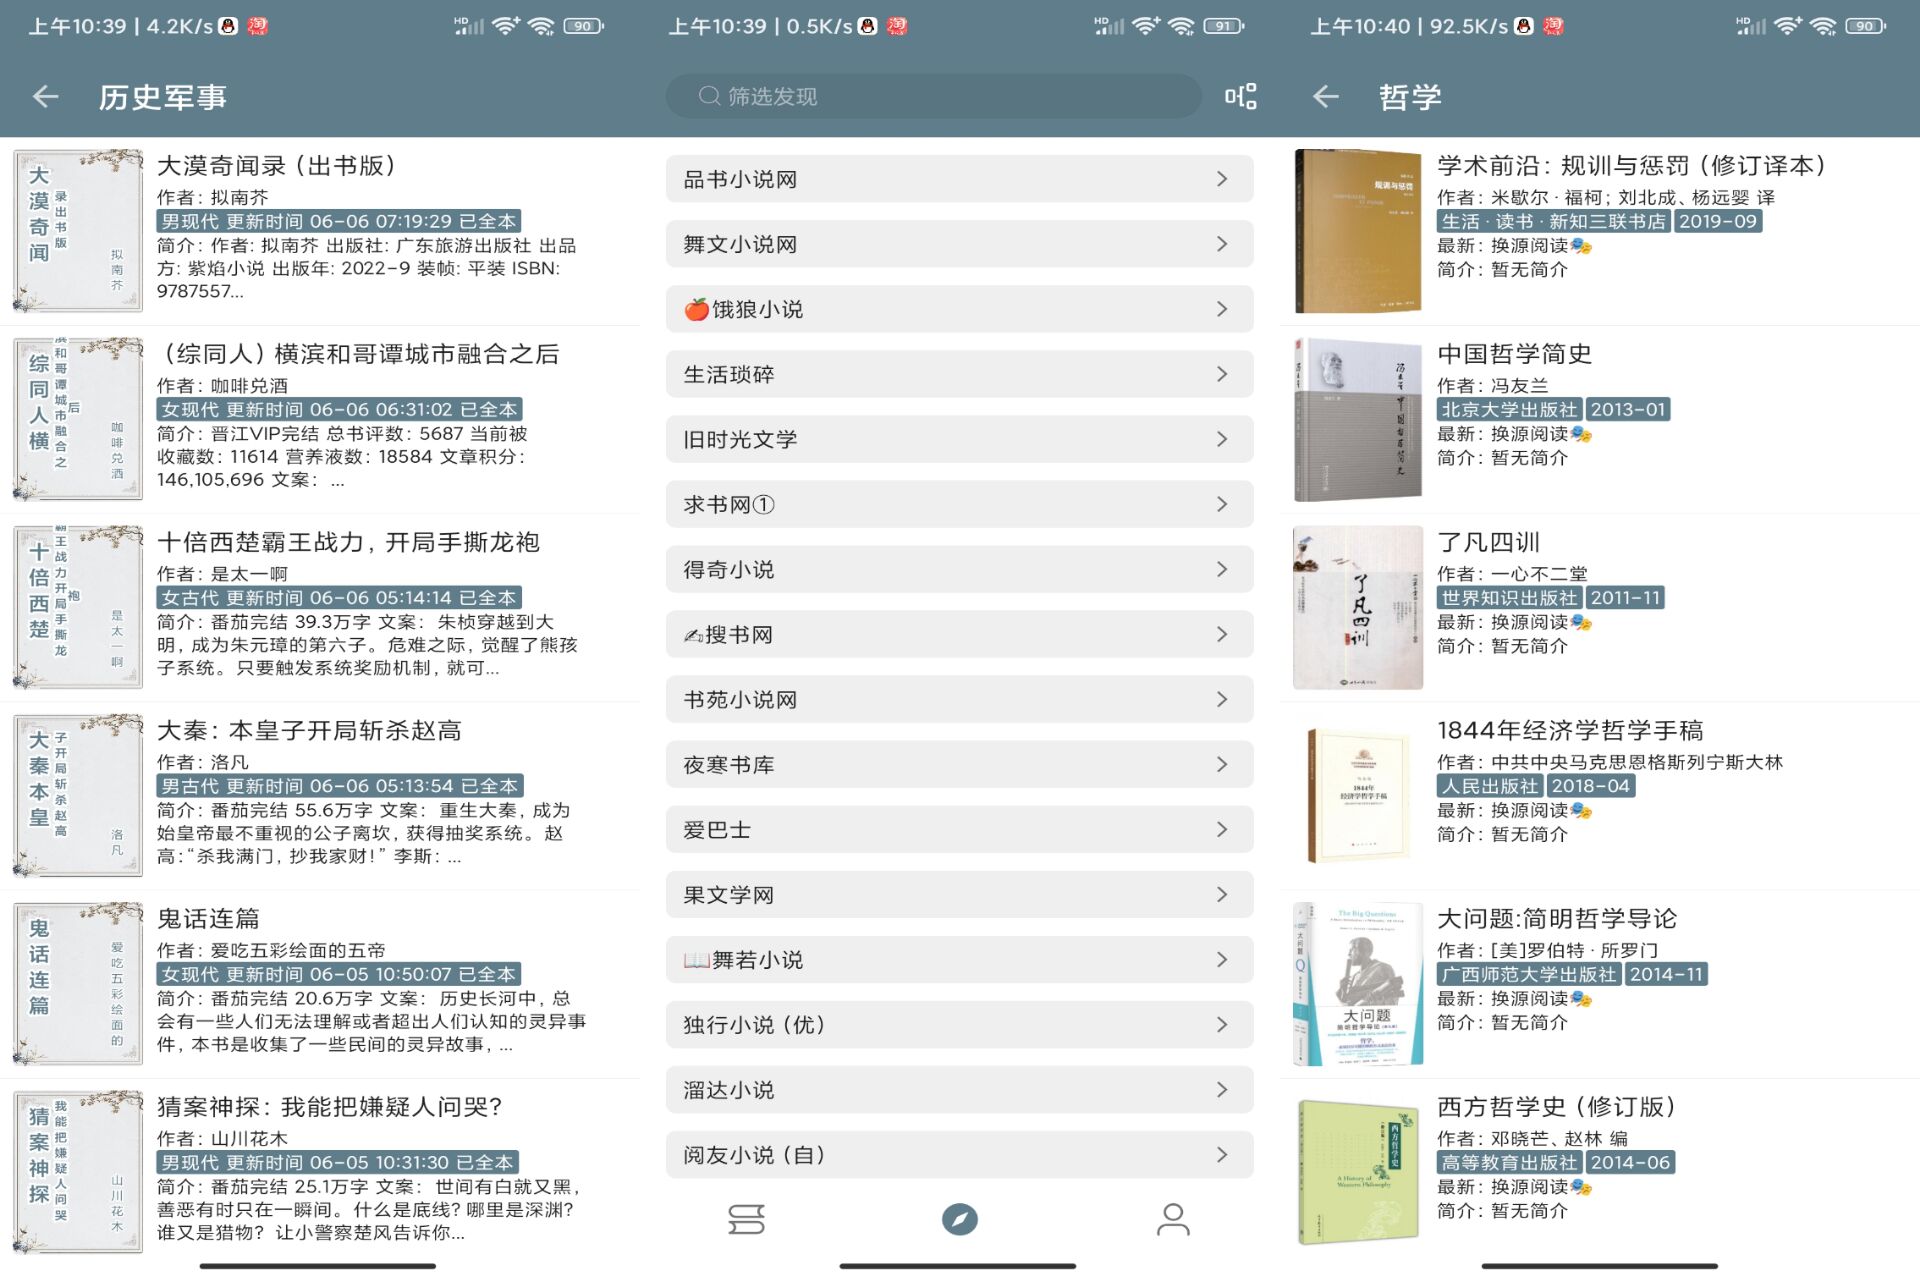Image resolution: width=1920 pixels, height=1279 pixels.
Task: Tap the layout-switch icon right of the search bar
Action: click(1239, 96)
